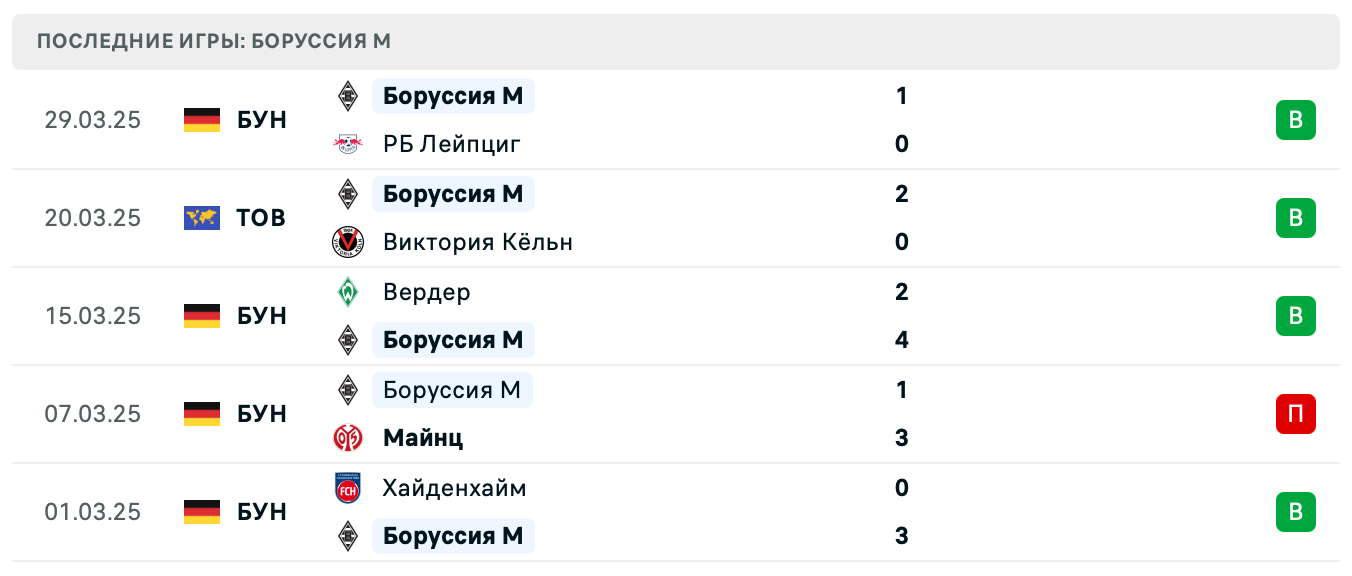Click the Heidenheim club crest
The height and width of the screenshot is (576, 1352).
[348, 488]
